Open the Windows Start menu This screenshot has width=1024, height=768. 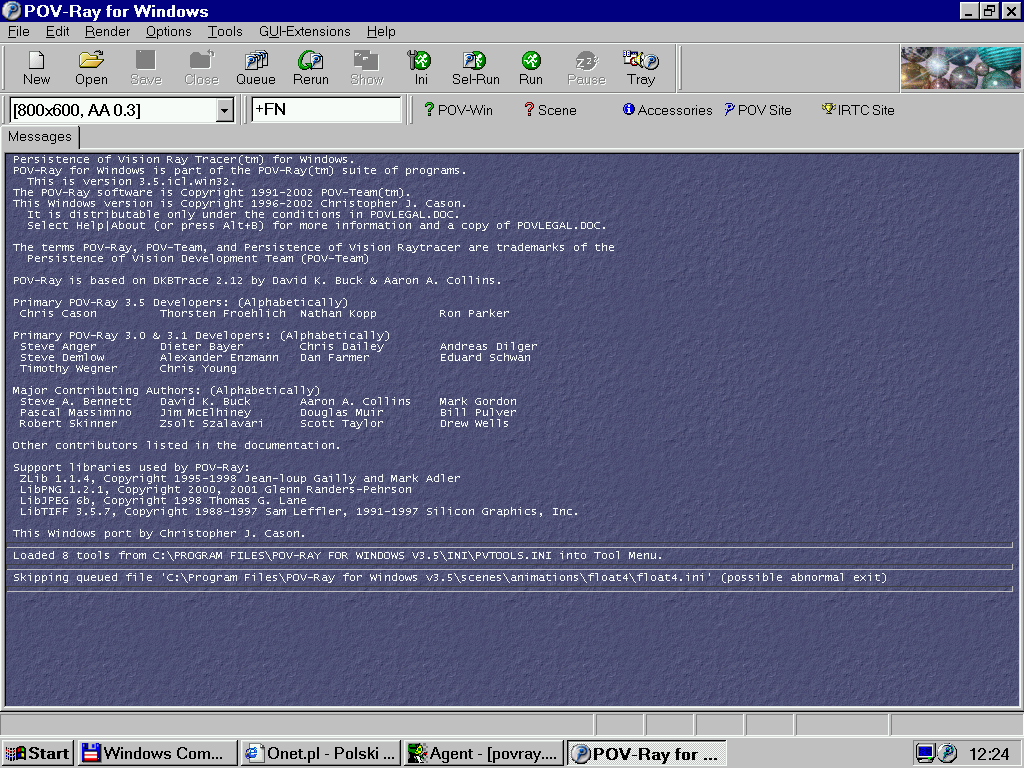37,753
